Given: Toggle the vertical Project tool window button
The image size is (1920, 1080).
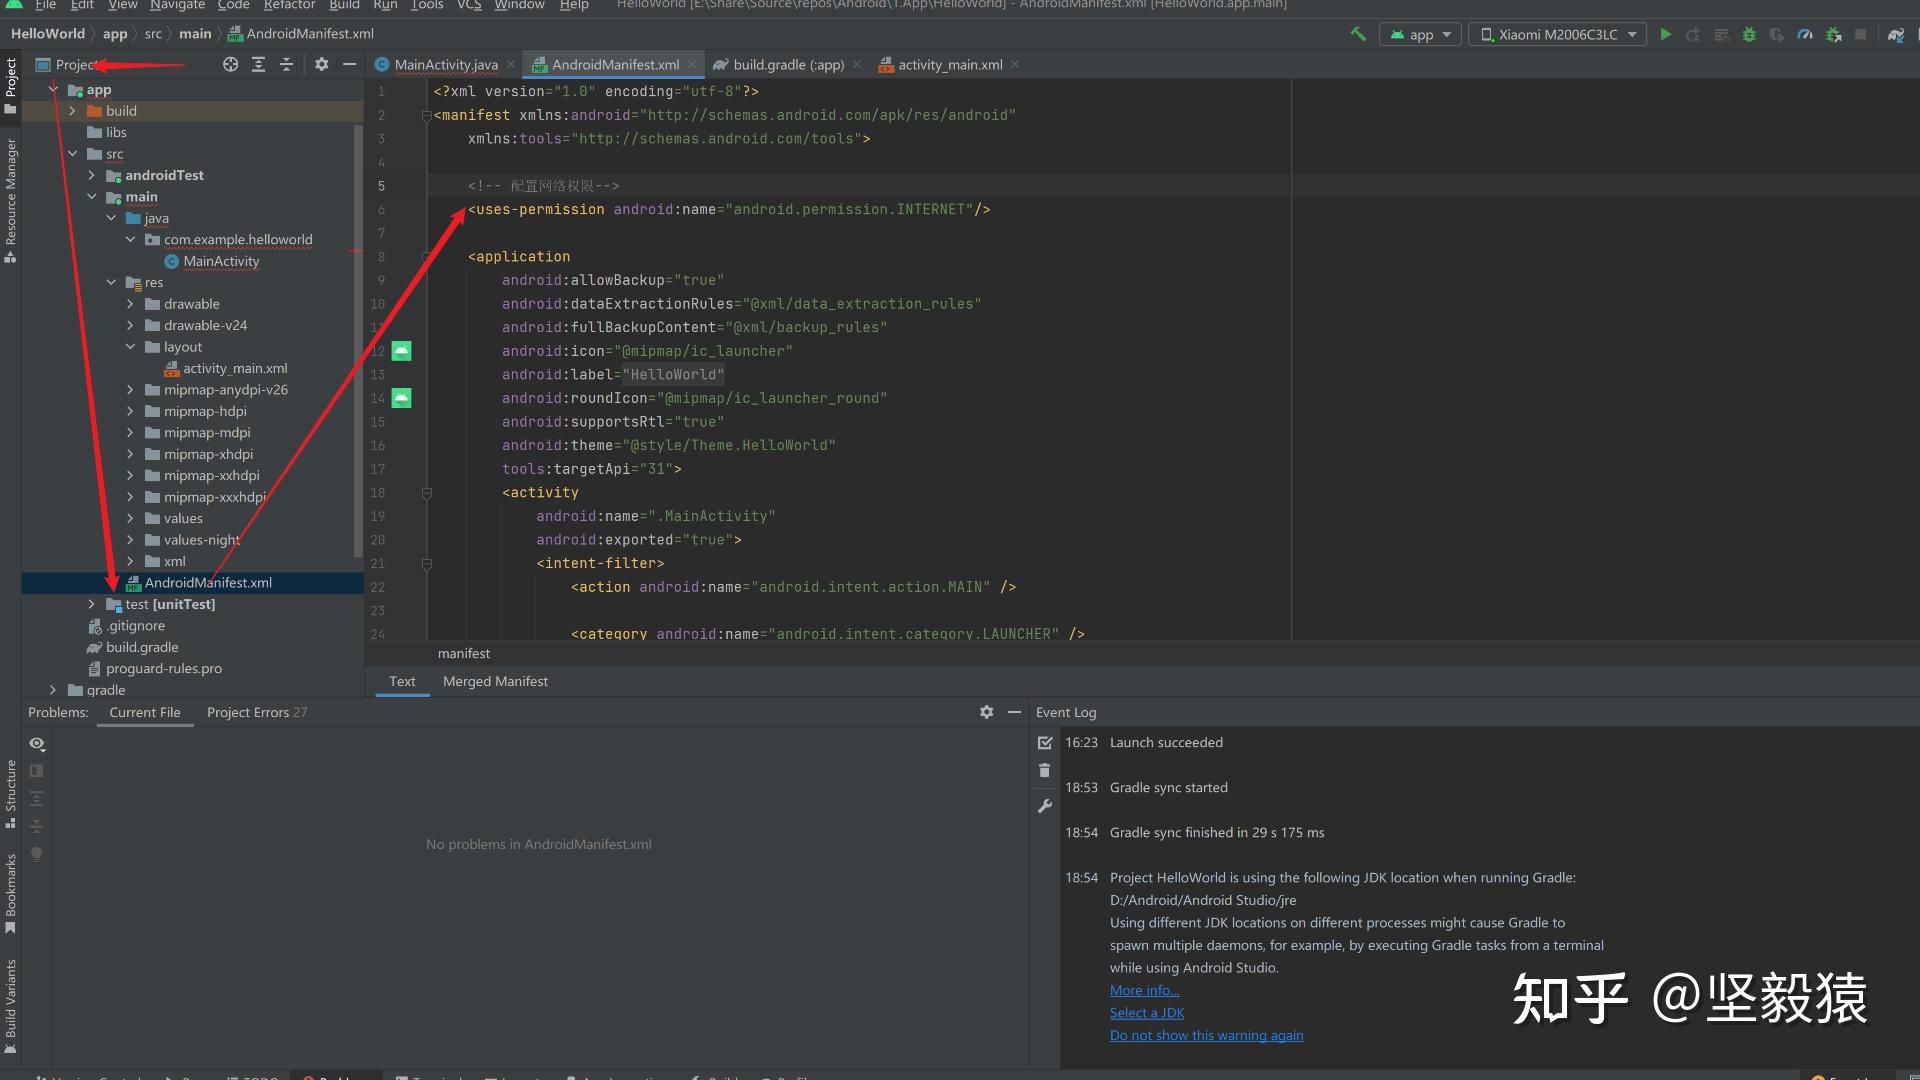Looking at the screenshot, I should pyautogui.click(x=11, y=85).
